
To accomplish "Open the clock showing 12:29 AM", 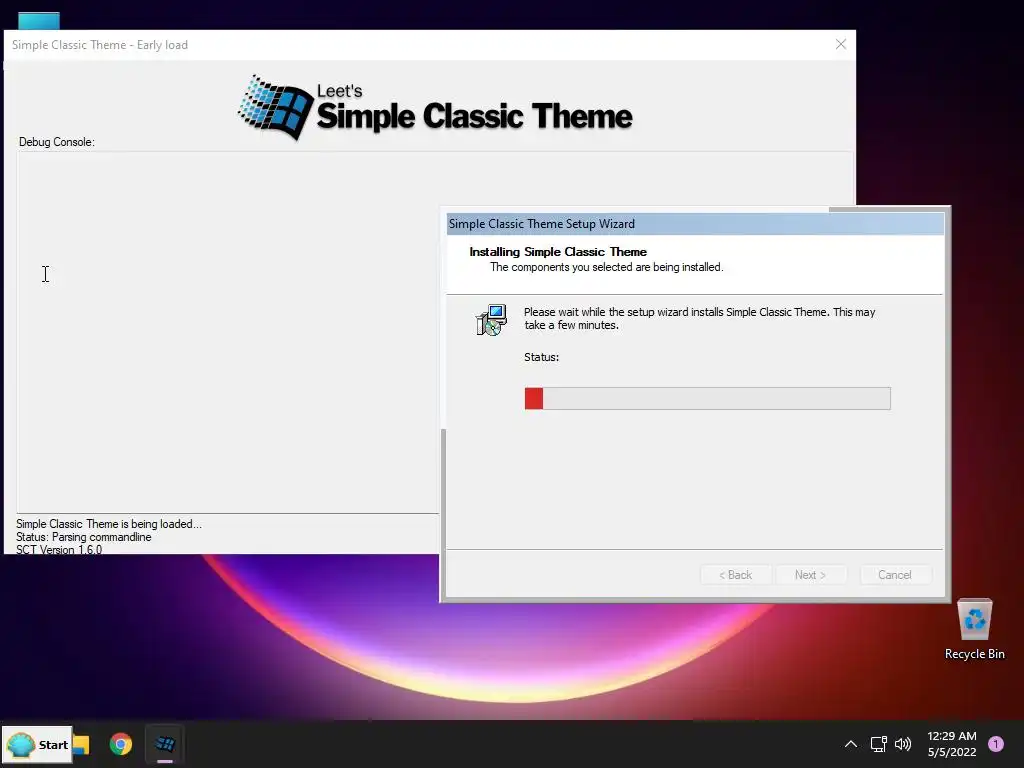I will pyautogui.click(x=952, y=736).
